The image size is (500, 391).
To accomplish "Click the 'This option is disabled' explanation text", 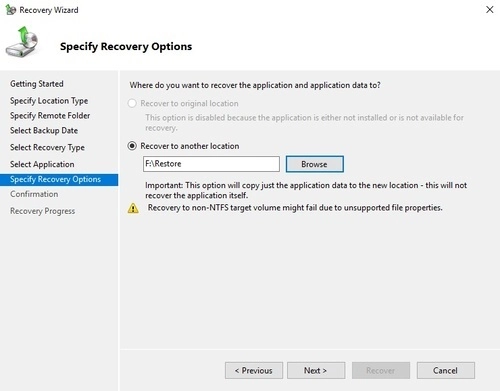I will pyautogui.click(x=304, y=123).
